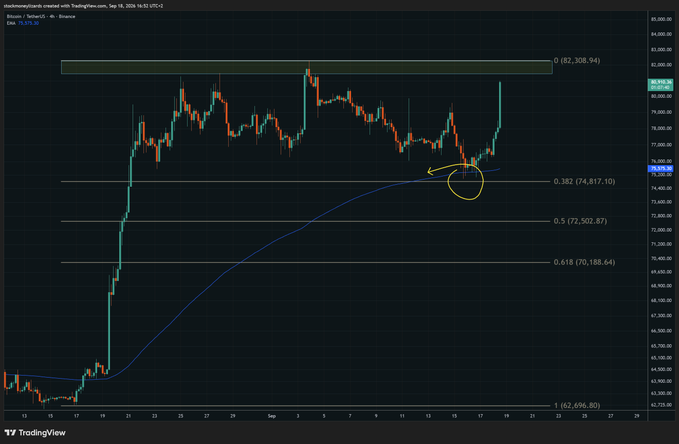679x444 pixels.
Task: Select the 1 Fibonacci level line at bottom
Action: [x=305, y=406]
